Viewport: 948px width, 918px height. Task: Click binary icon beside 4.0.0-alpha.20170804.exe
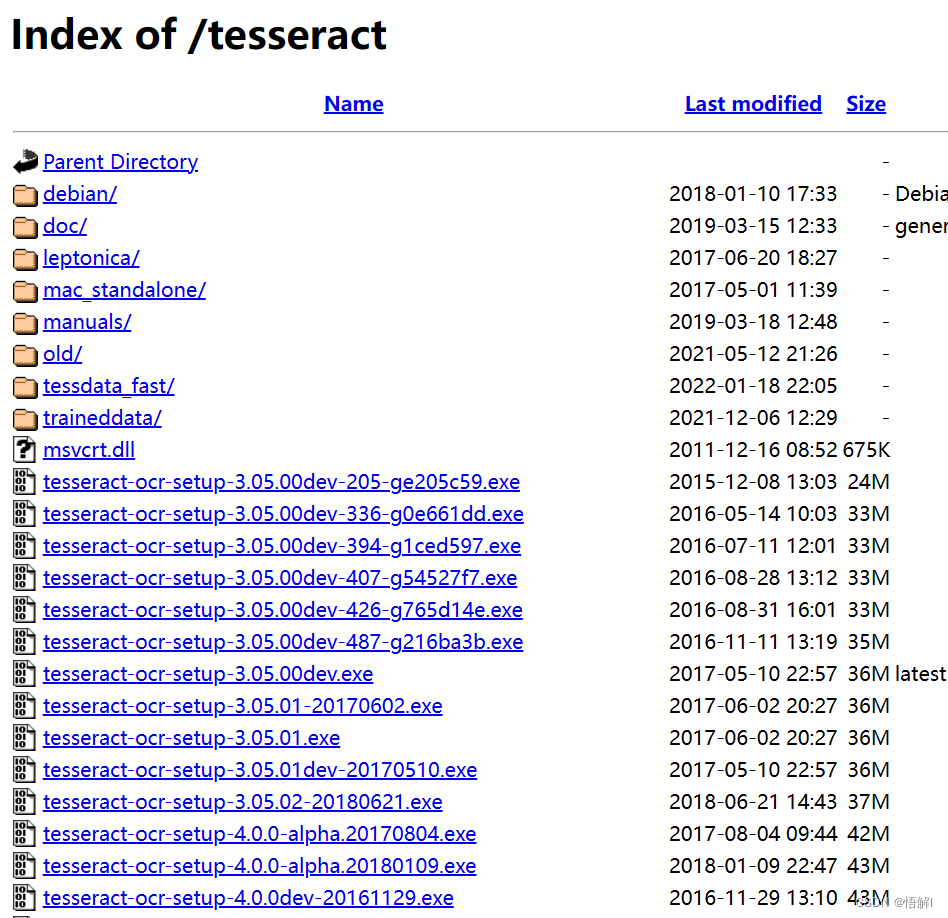point(24,835)
